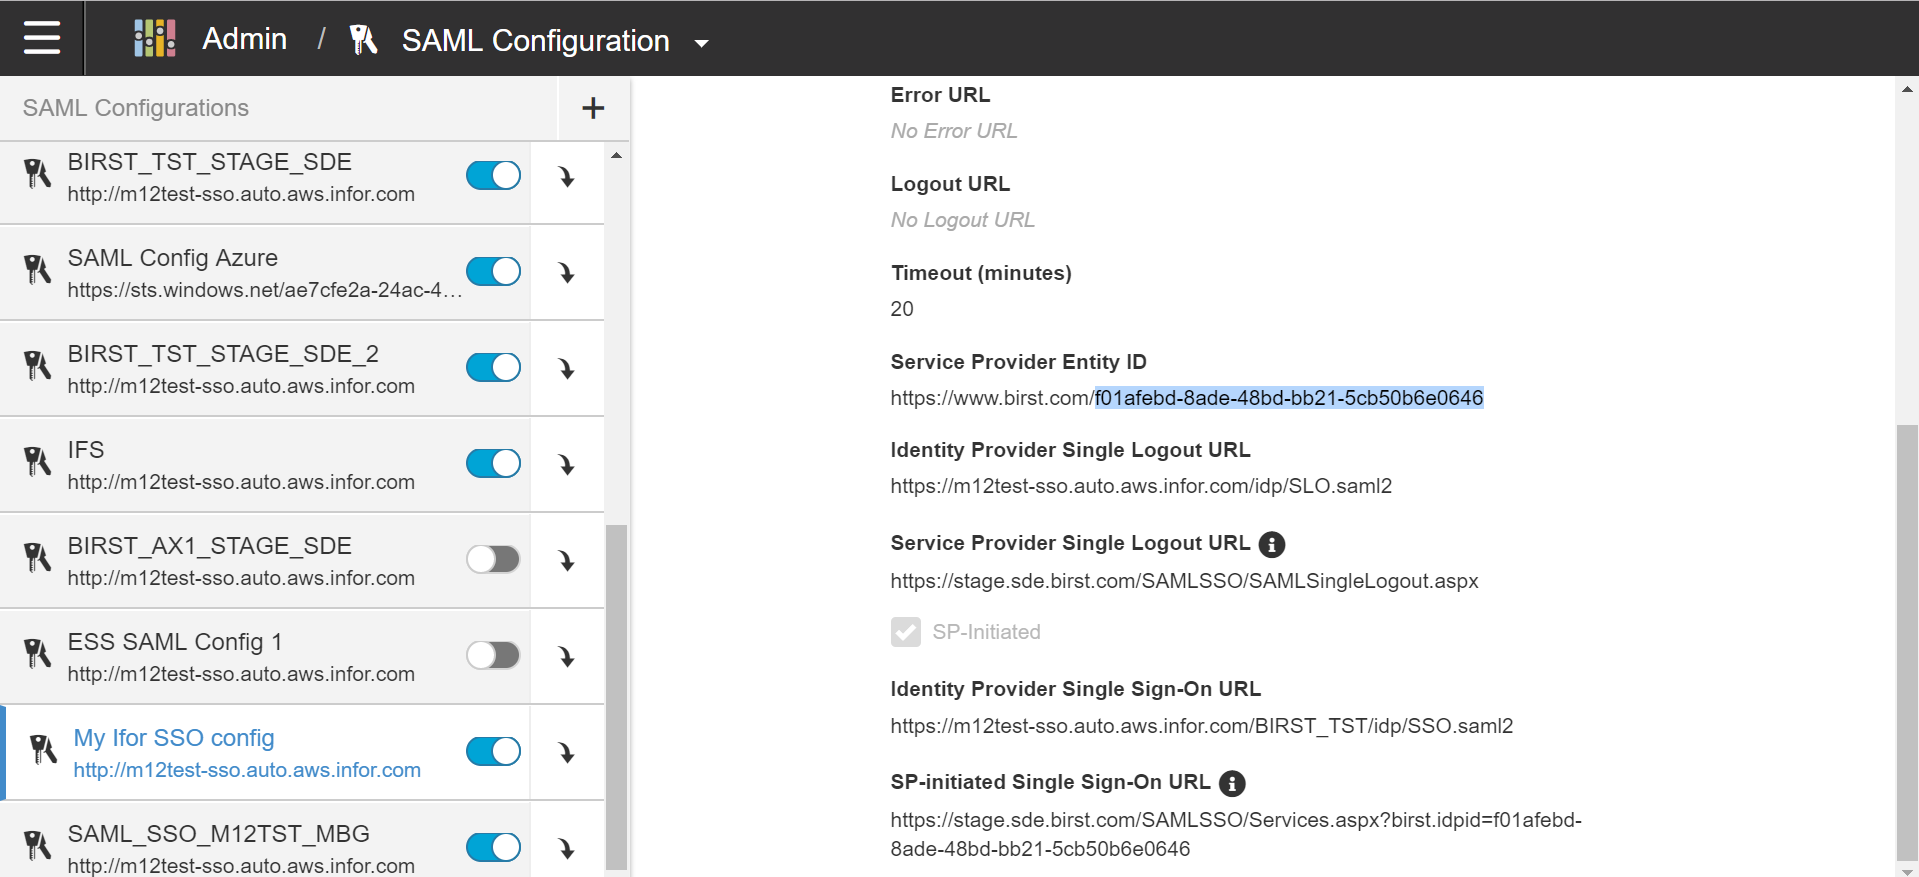The height and width of the screenshot is (877, 1919).
Task: Open actions arrow for ESS SAML Config 1
Action: 567,658
